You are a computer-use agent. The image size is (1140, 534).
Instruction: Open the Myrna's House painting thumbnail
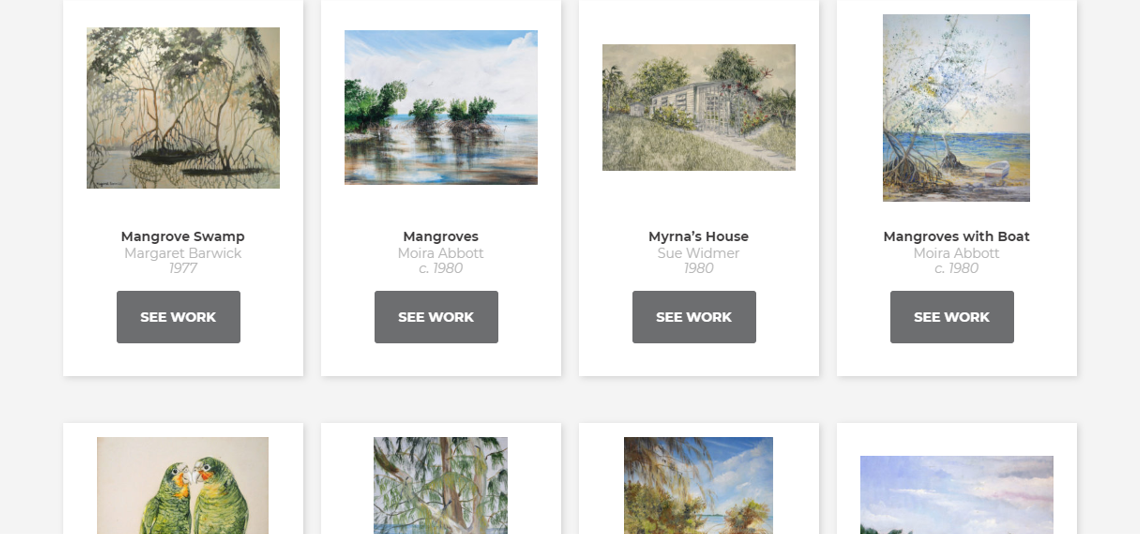pyautogui.click(x=699, y=108)
